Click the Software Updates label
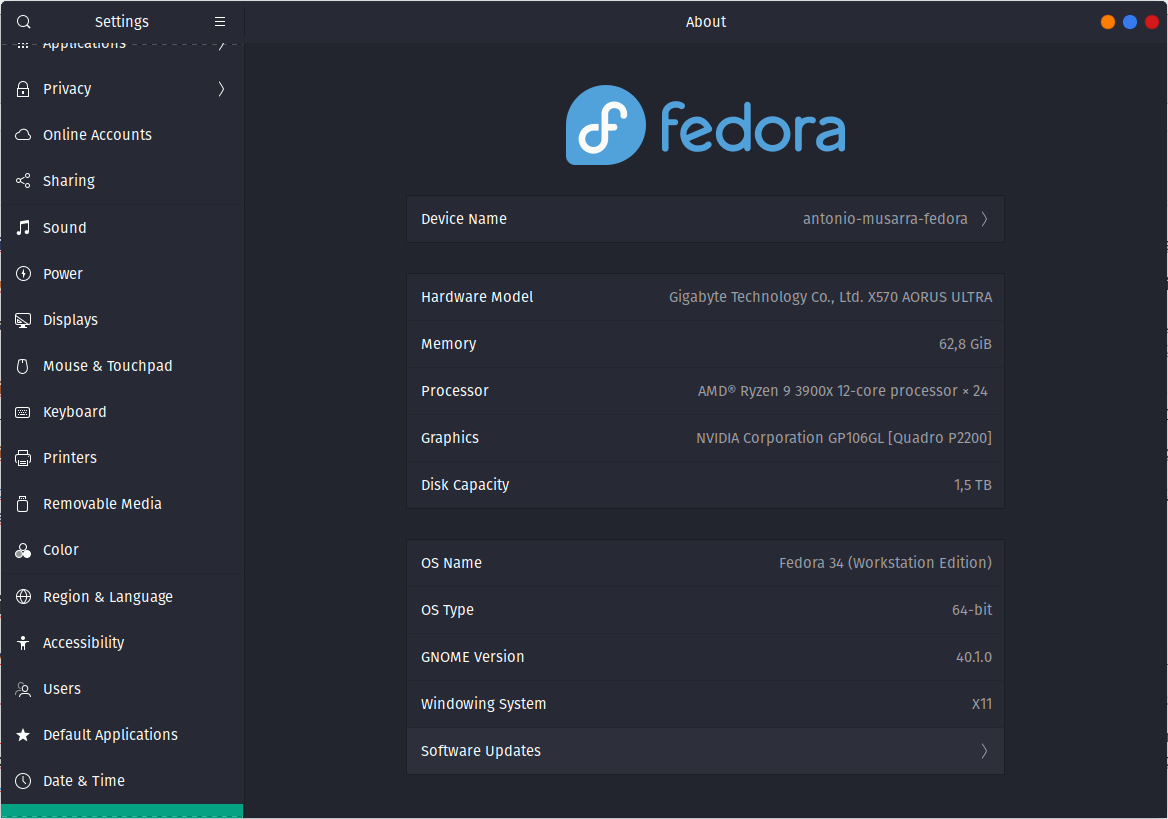 point(480,750)
